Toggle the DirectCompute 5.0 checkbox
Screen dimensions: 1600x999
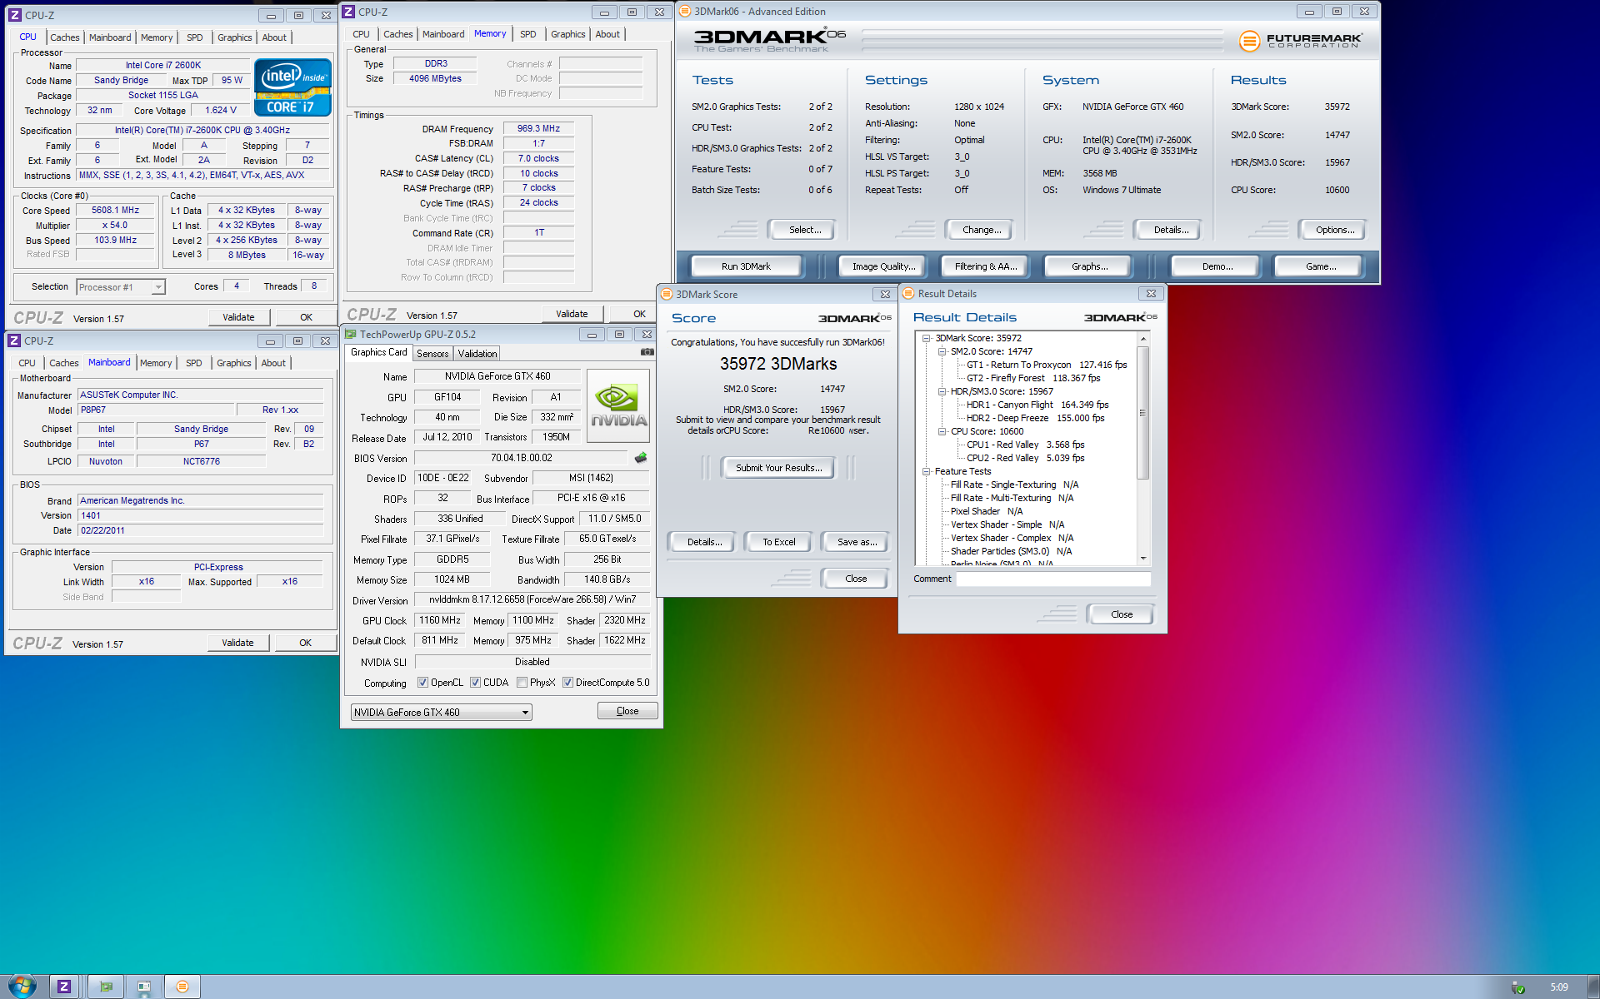tap(567, 683)
